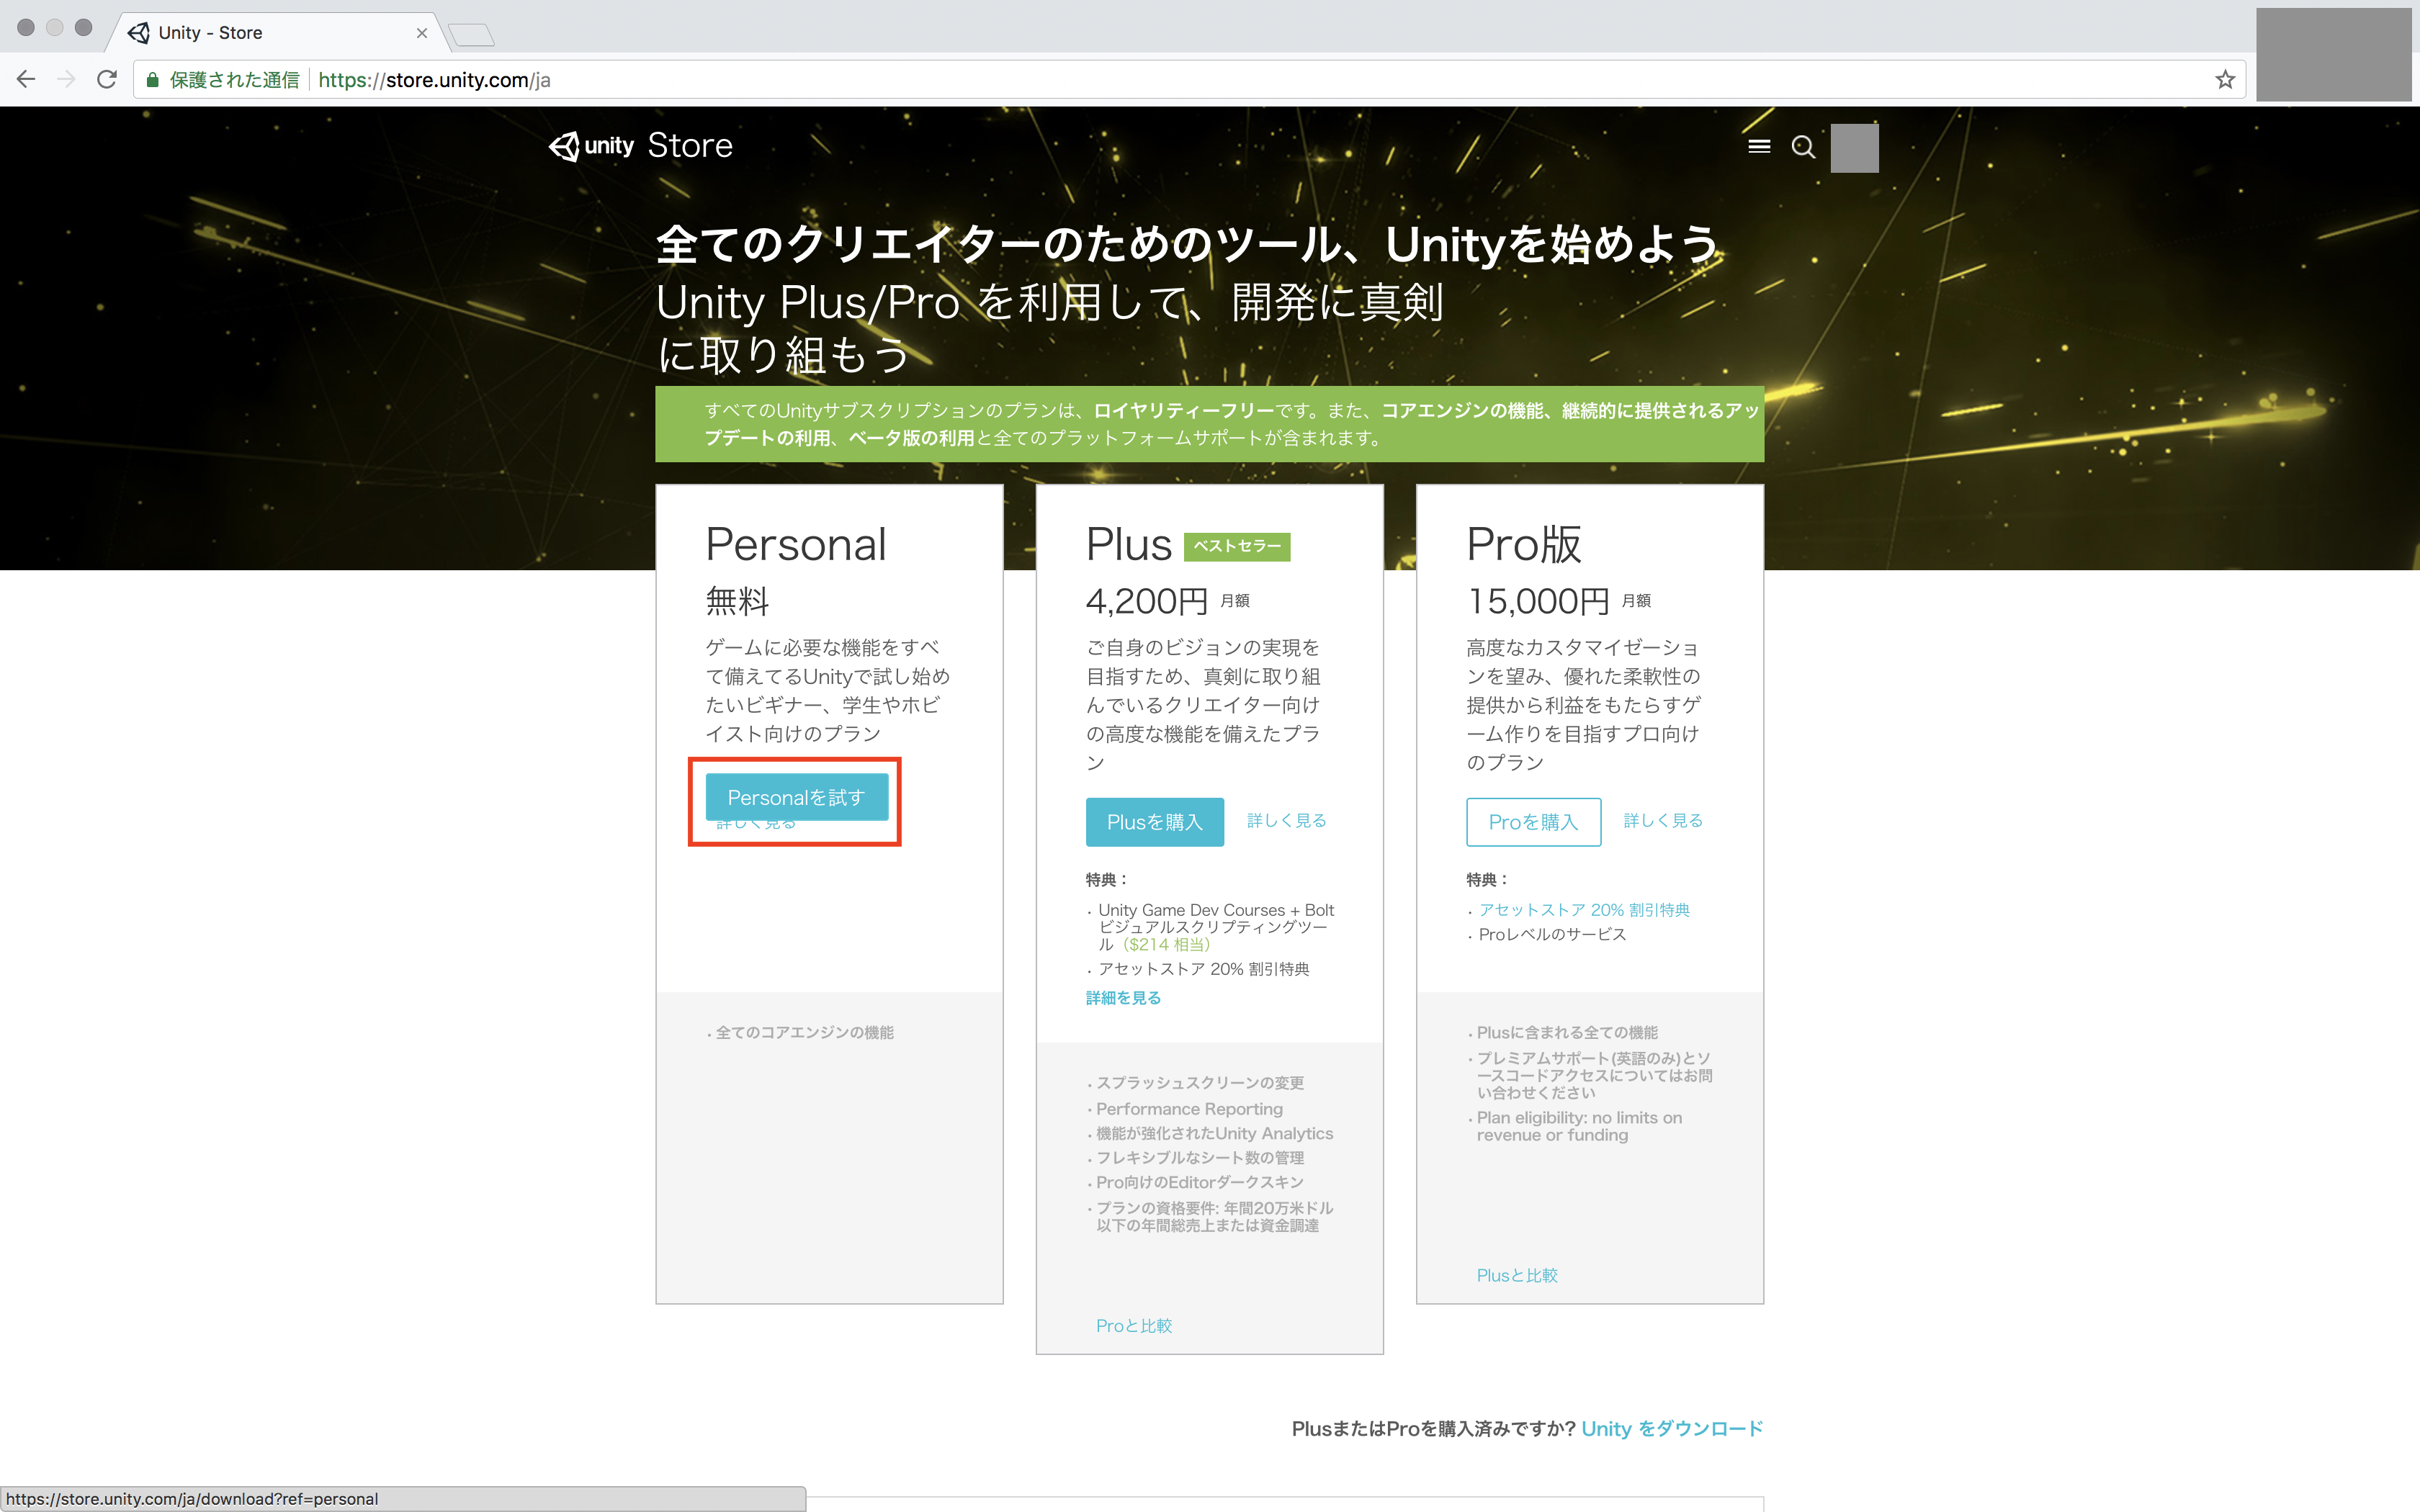Image resolution: width=2420 pixels, height=1512 pixels.
Task: Click フレキシブルなシート数の管理 text
Action: 1200,1158
